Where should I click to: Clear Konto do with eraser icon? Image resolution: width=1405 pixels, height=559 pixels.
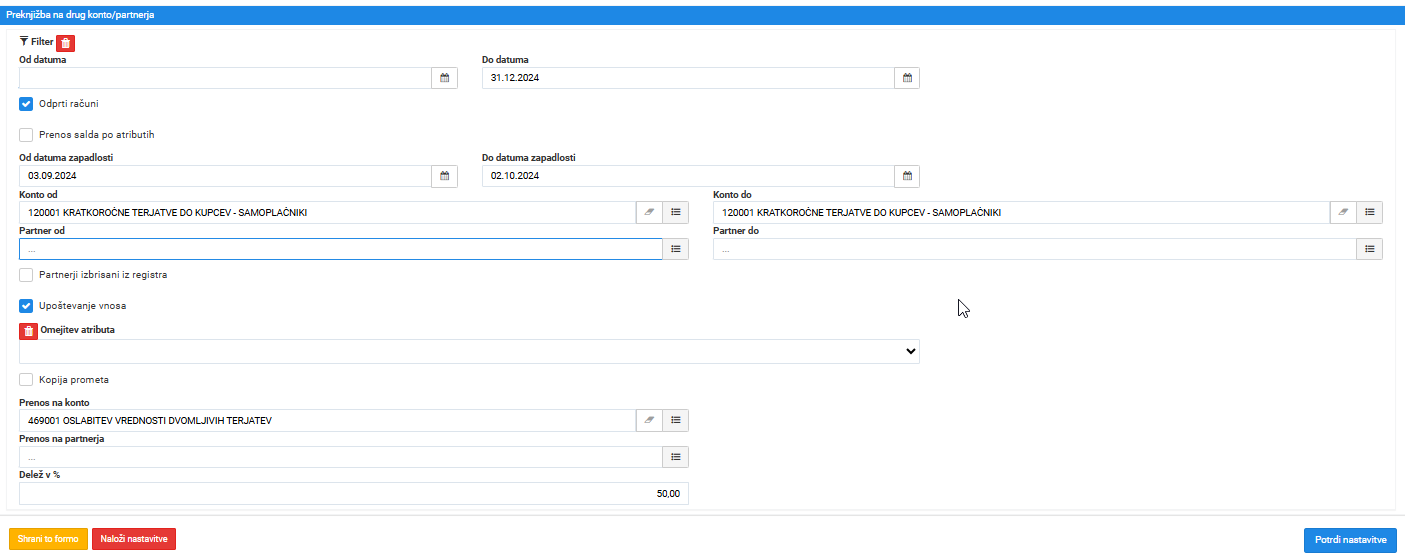coord(1343,212)
